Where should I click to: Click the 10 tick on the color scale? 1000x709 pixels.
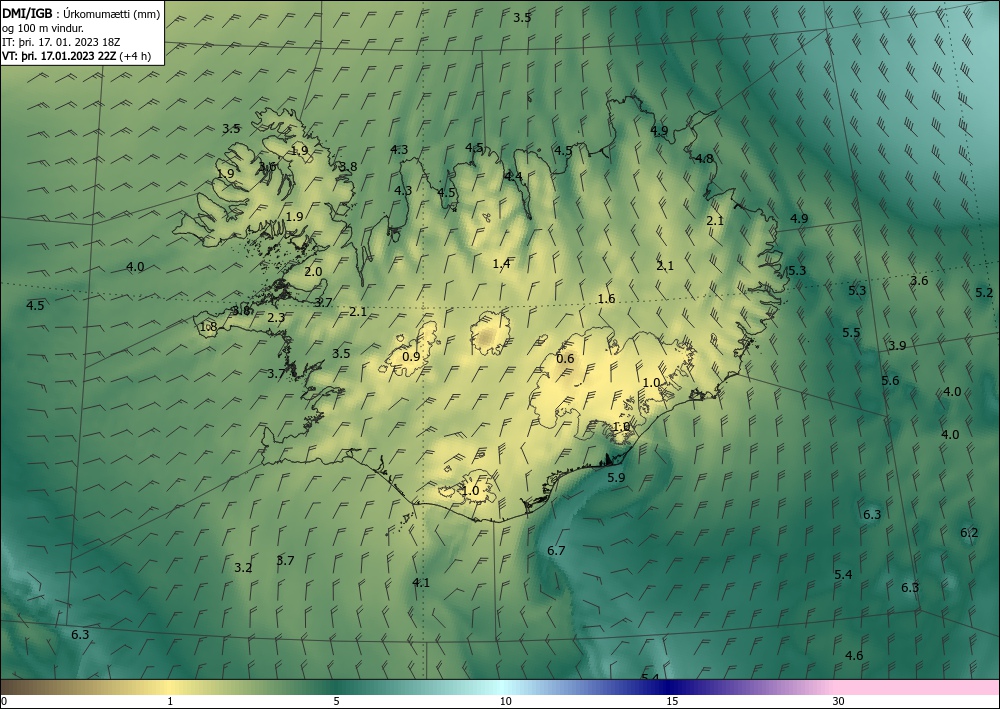[505, 701]
